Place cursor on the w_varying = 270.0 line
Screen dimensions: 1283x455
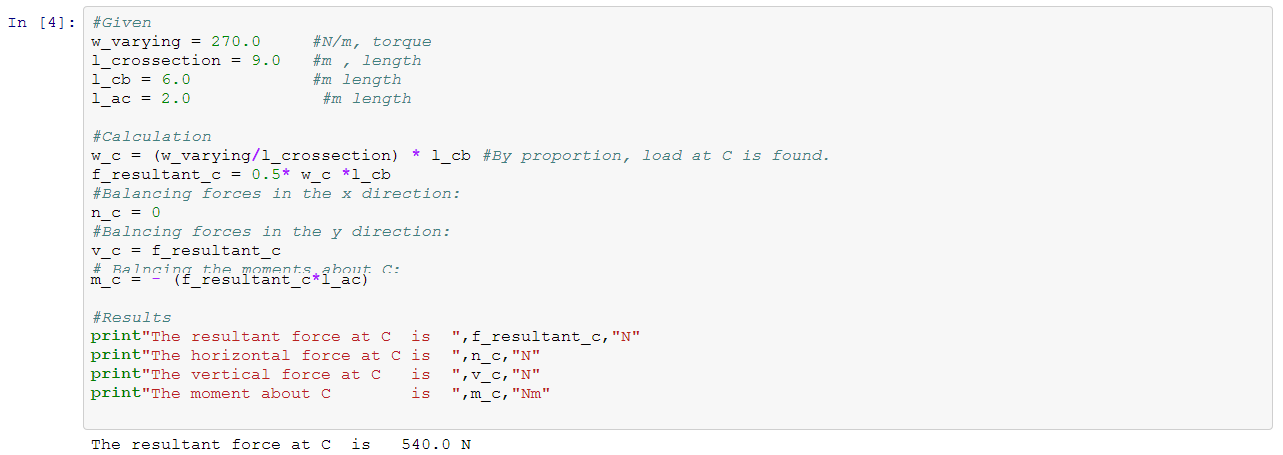coord(175,42)
